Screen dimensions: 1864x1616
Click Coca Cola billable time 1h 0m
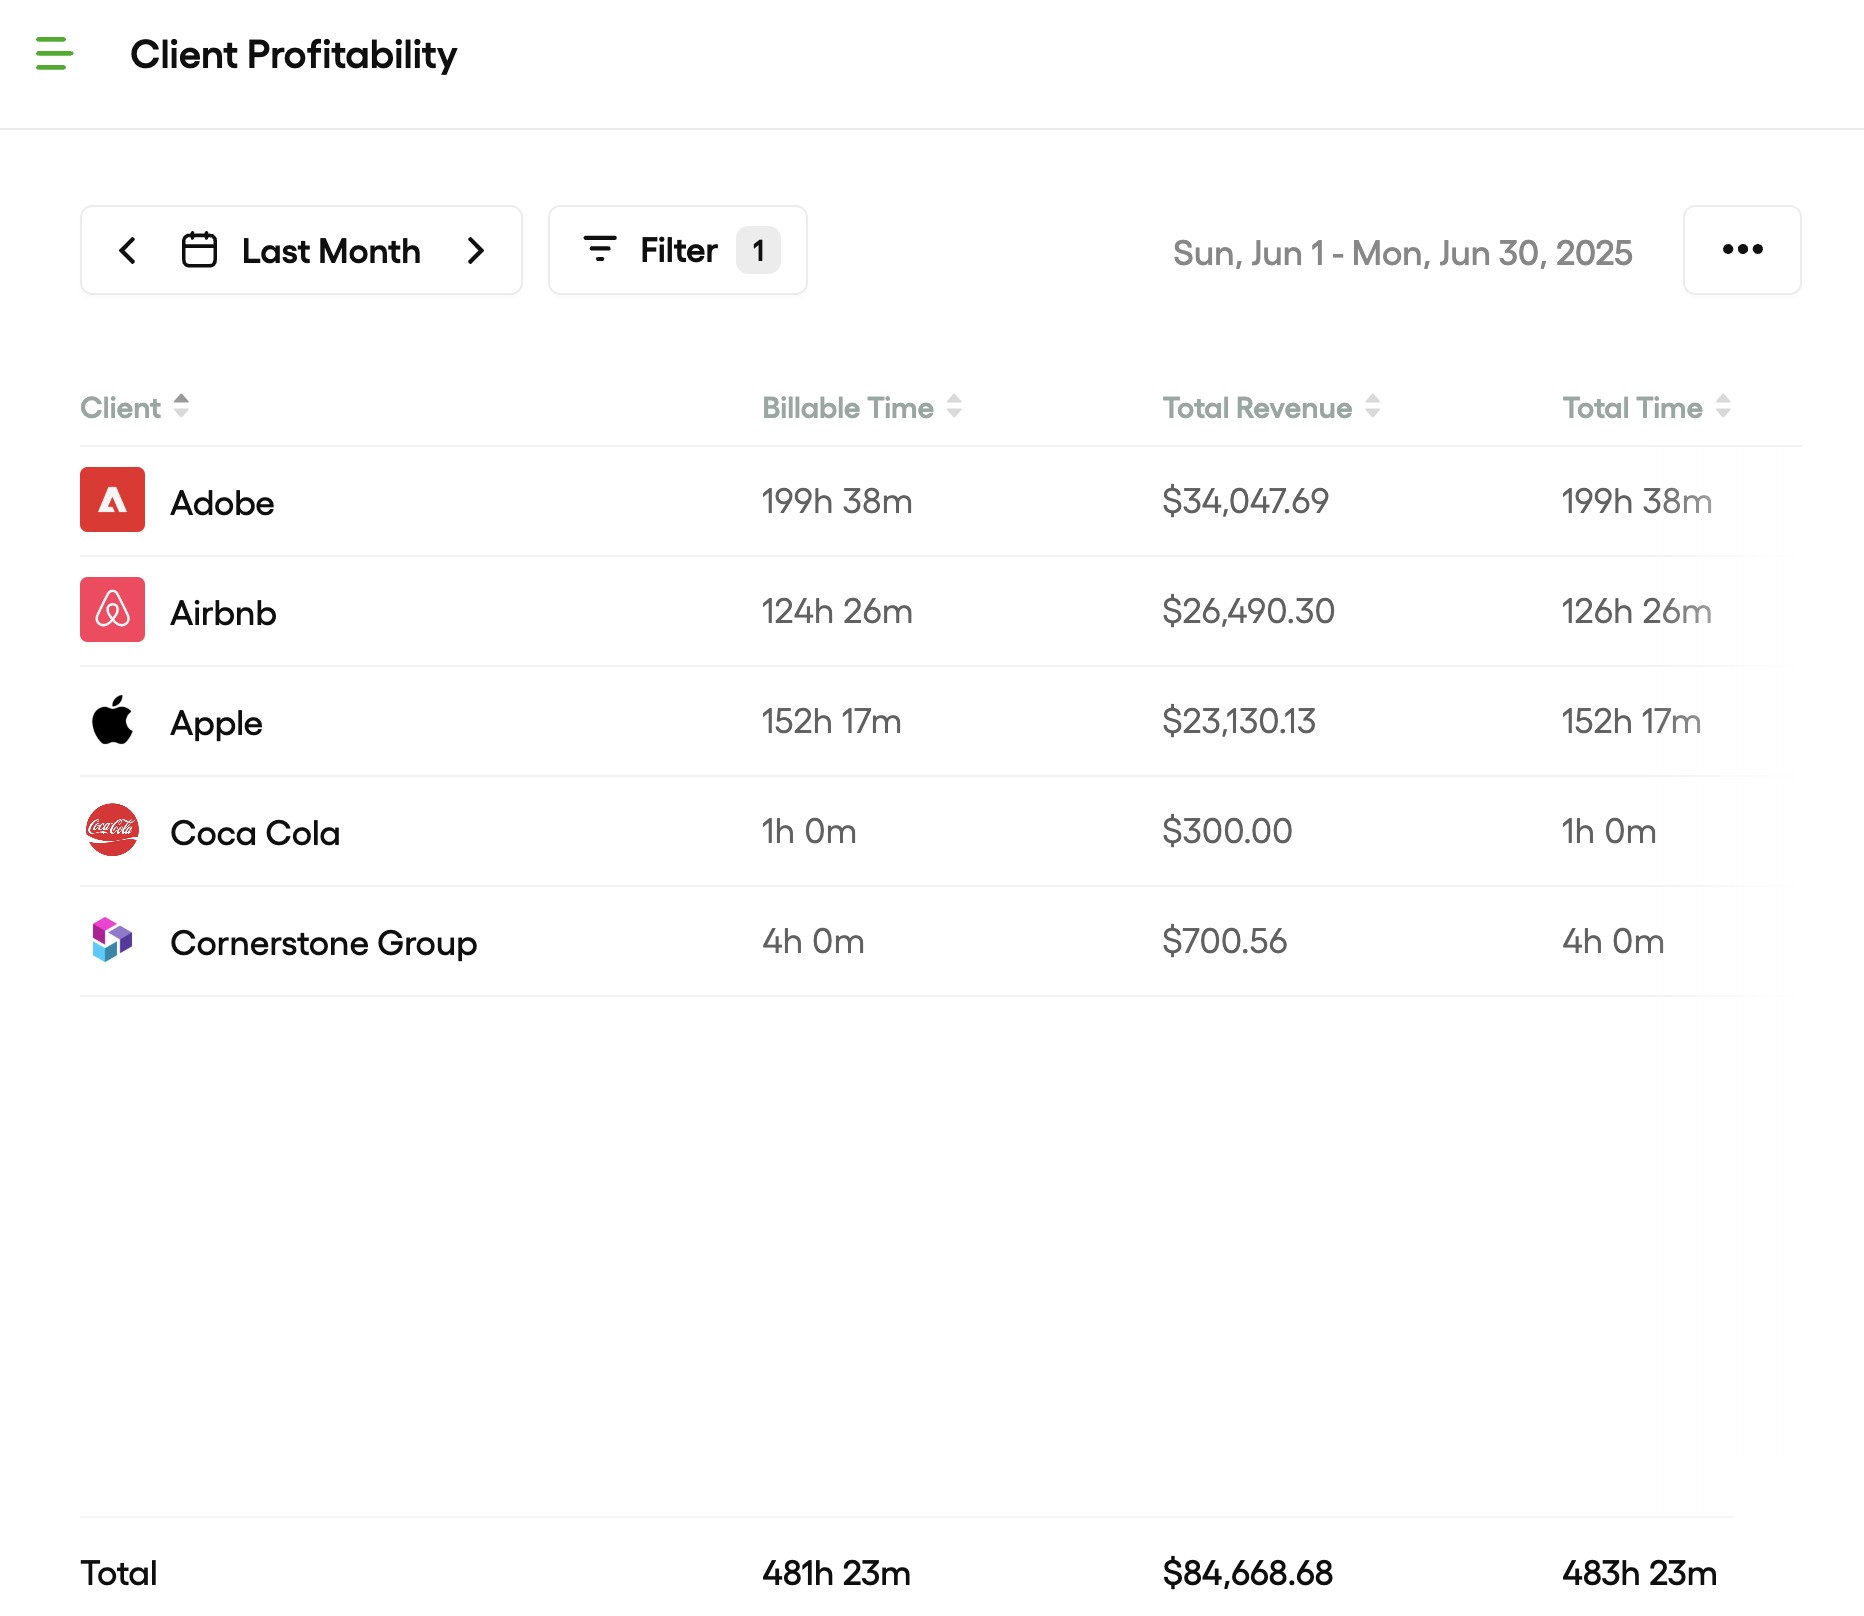pyautogui.click(x=809, y=831)
